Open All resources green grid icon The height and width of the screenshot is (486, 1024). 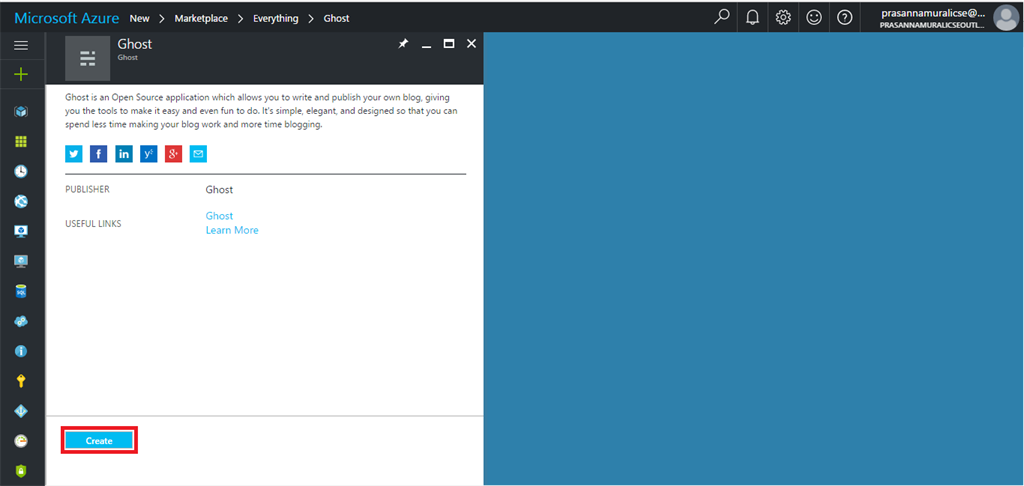pyautogui.click(x=21, y=142)
